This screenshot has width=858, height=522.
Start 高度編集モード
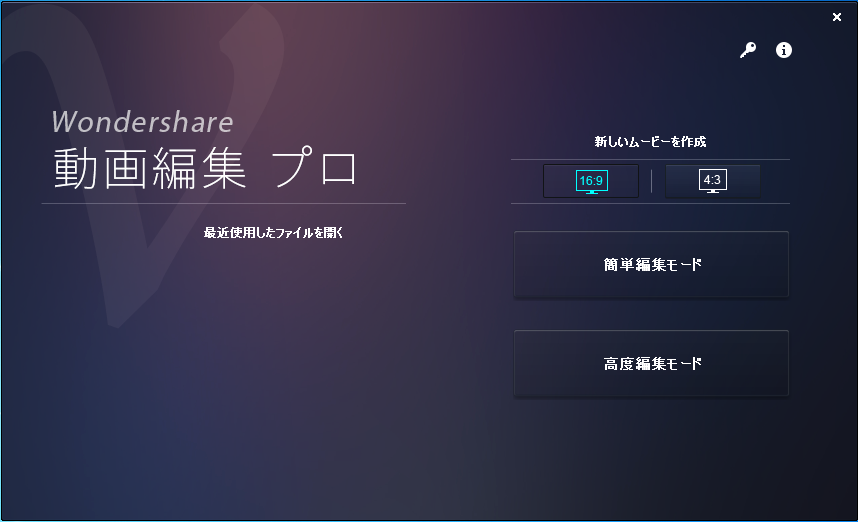(651, 363)
